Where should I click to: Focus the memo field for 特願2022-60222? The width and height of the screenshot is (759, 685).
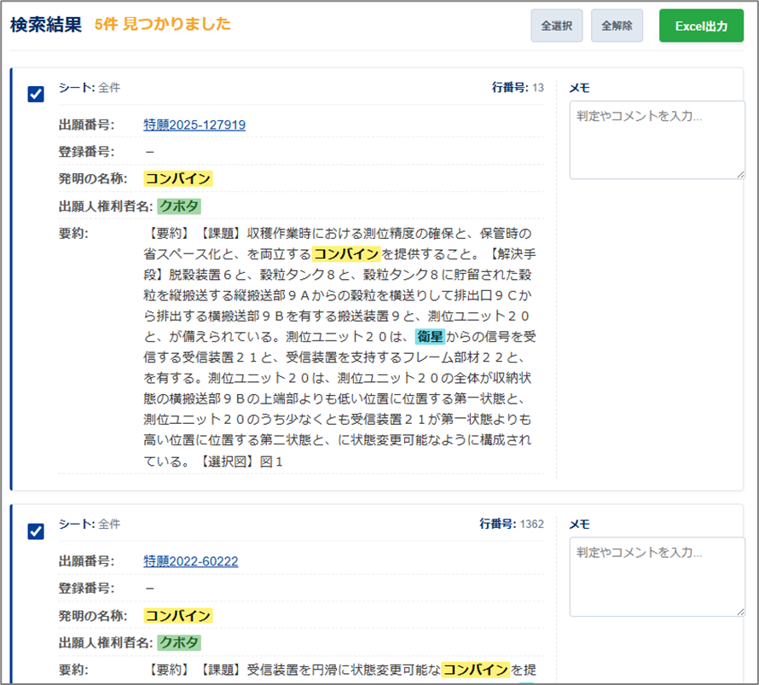tap(657, 577)
